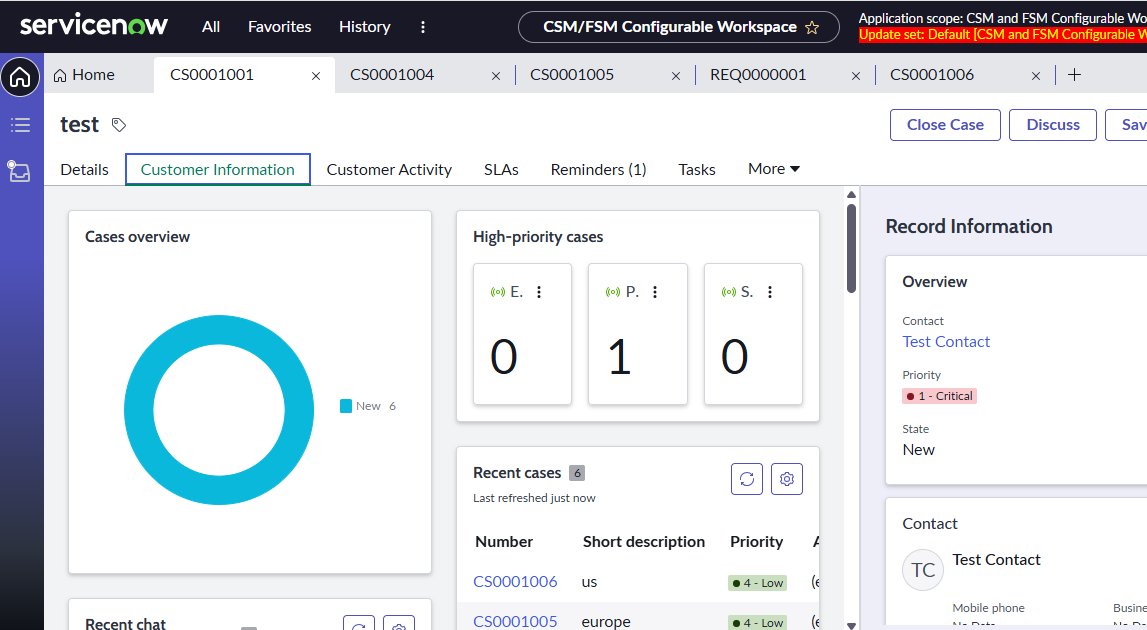Click the Update set Default banner text
Image resolution: width=1147 pixels, height=630 pixels.
pos(1002,34)
